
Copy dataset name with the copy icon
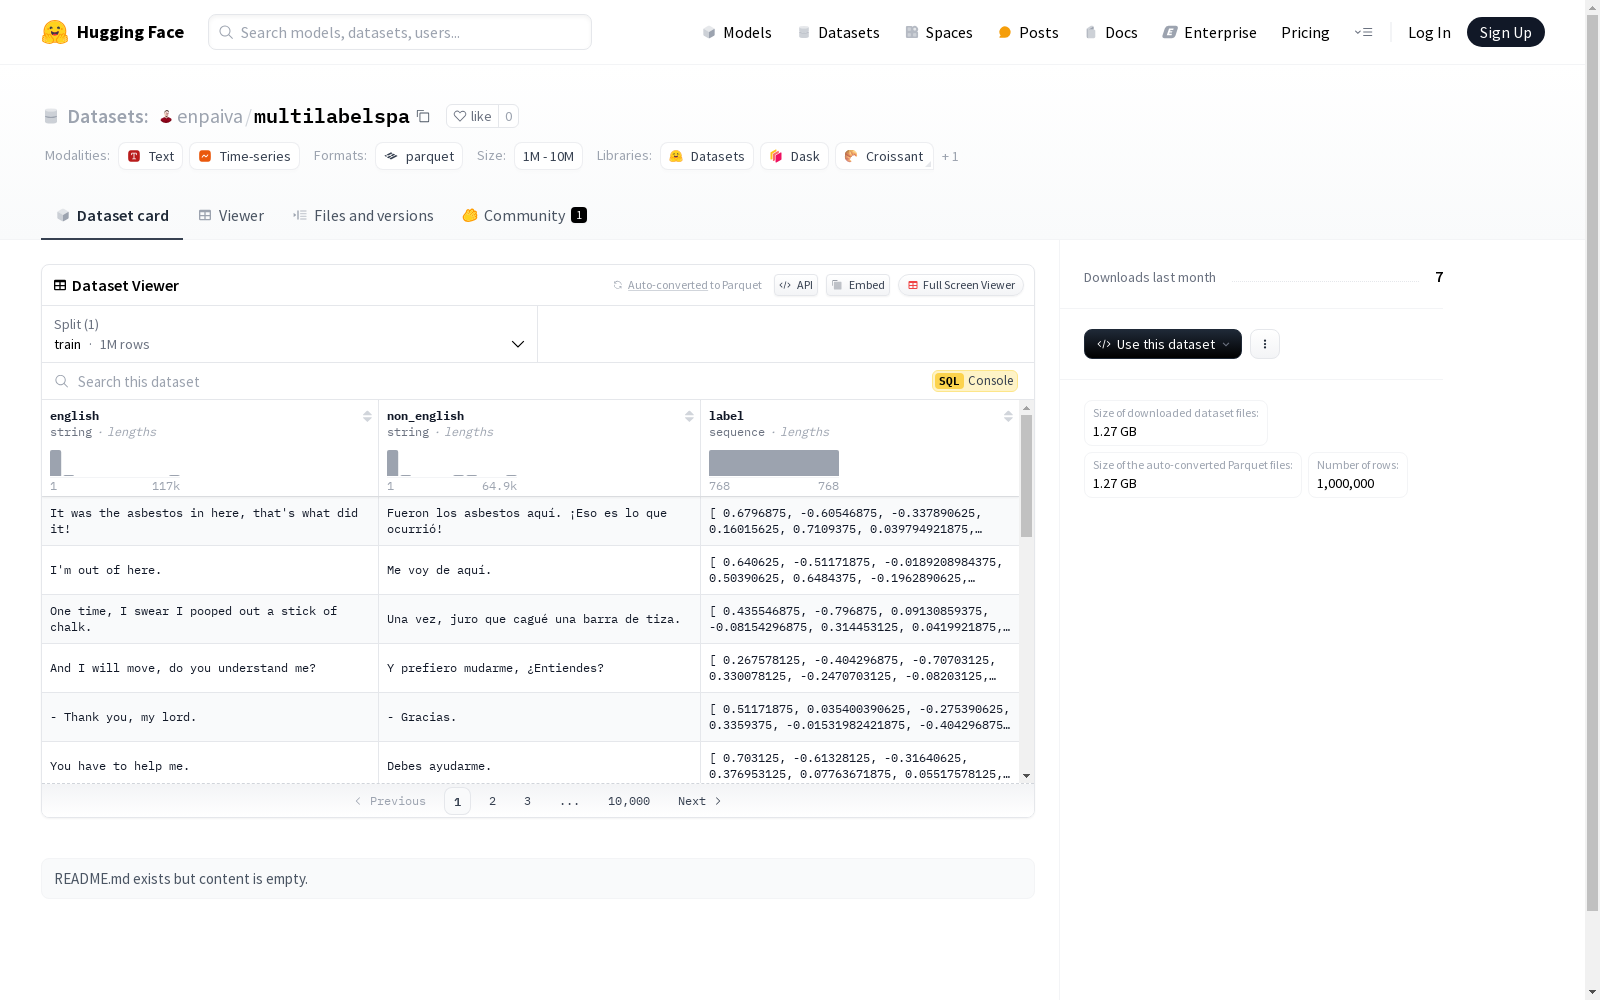pos(423,116)
